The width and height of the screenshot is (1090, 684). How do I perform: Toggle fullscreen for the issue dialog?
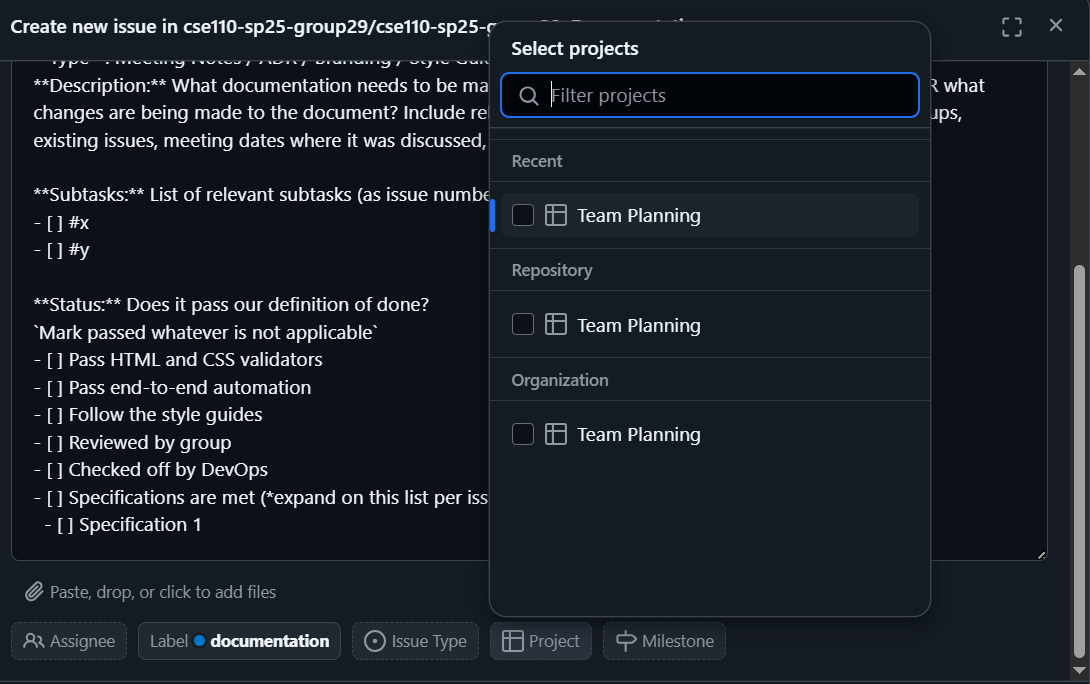coord(1012,27)
